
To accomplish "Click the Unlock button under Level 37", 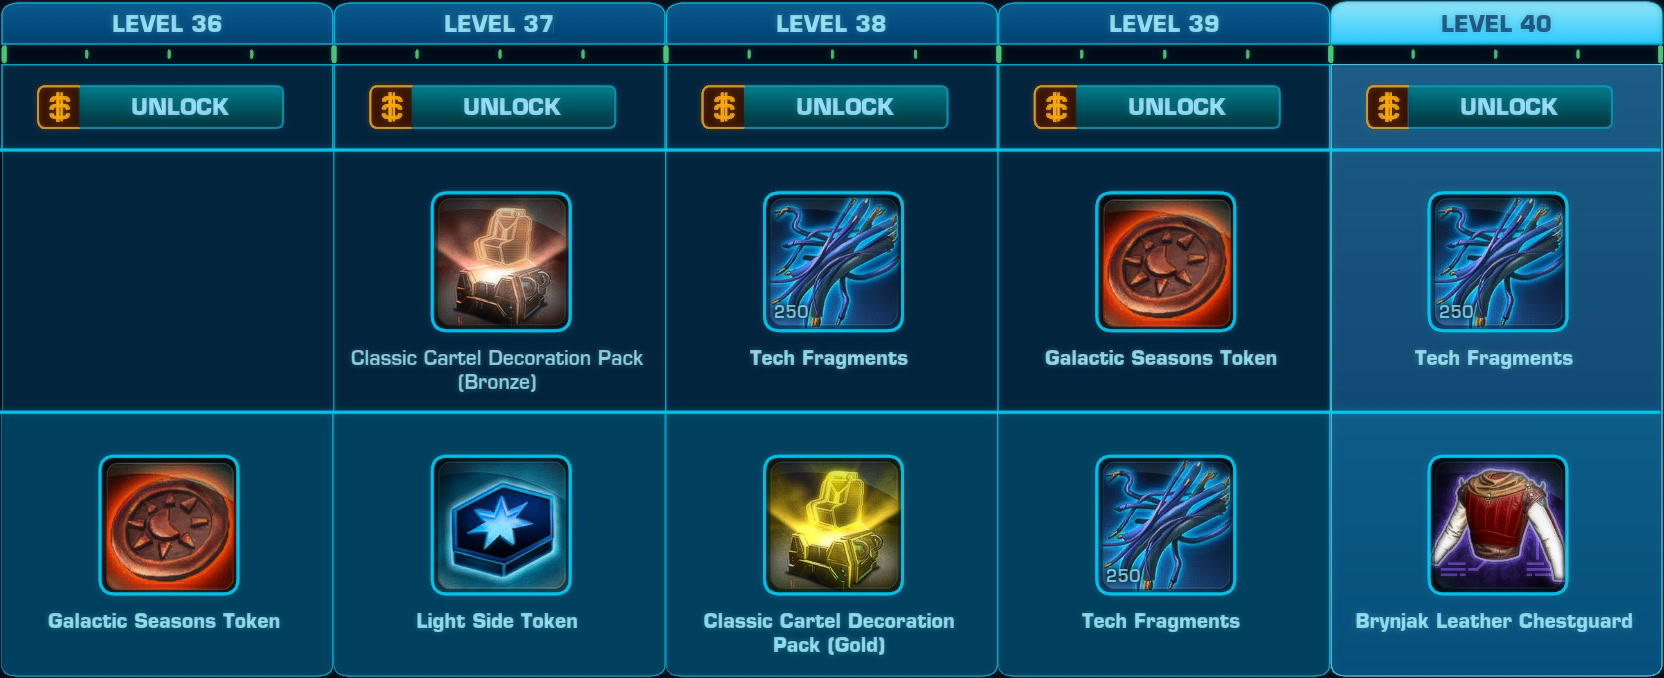I will pos(492,107).
